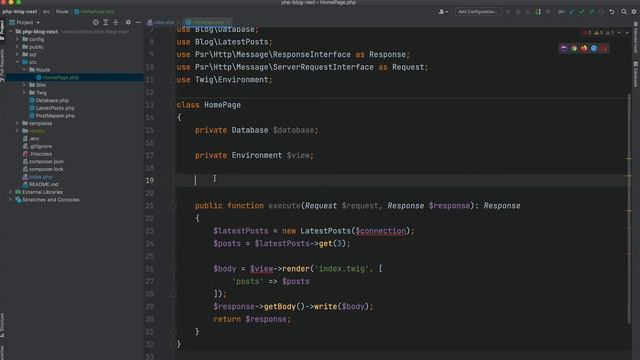The height and width of the screenshot is (360, 640).
Task: Select Database.php in project tree
Action: tap(49, 100)
